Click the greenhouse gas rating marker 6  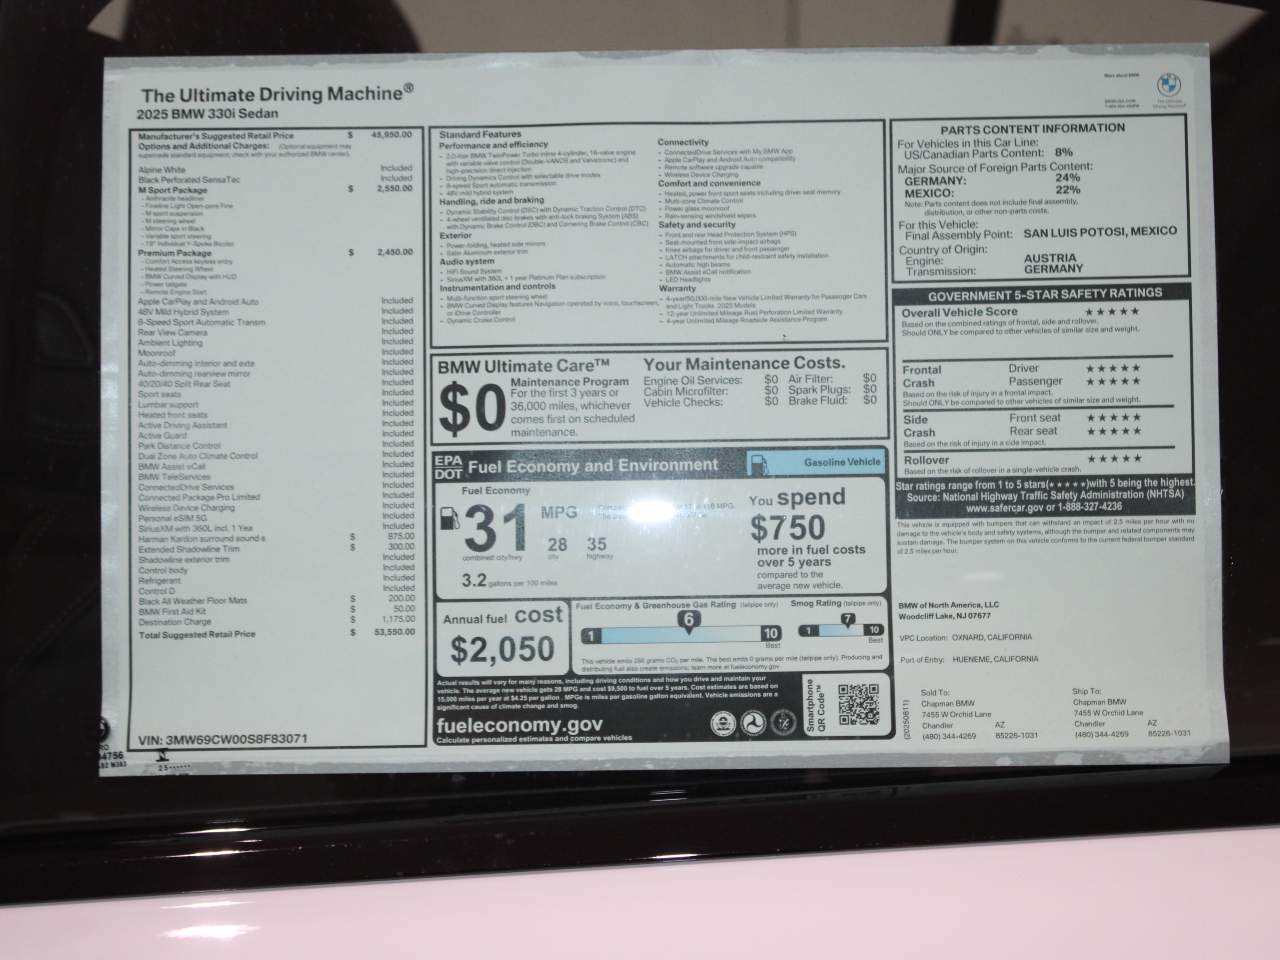click(x=688, y=620)
